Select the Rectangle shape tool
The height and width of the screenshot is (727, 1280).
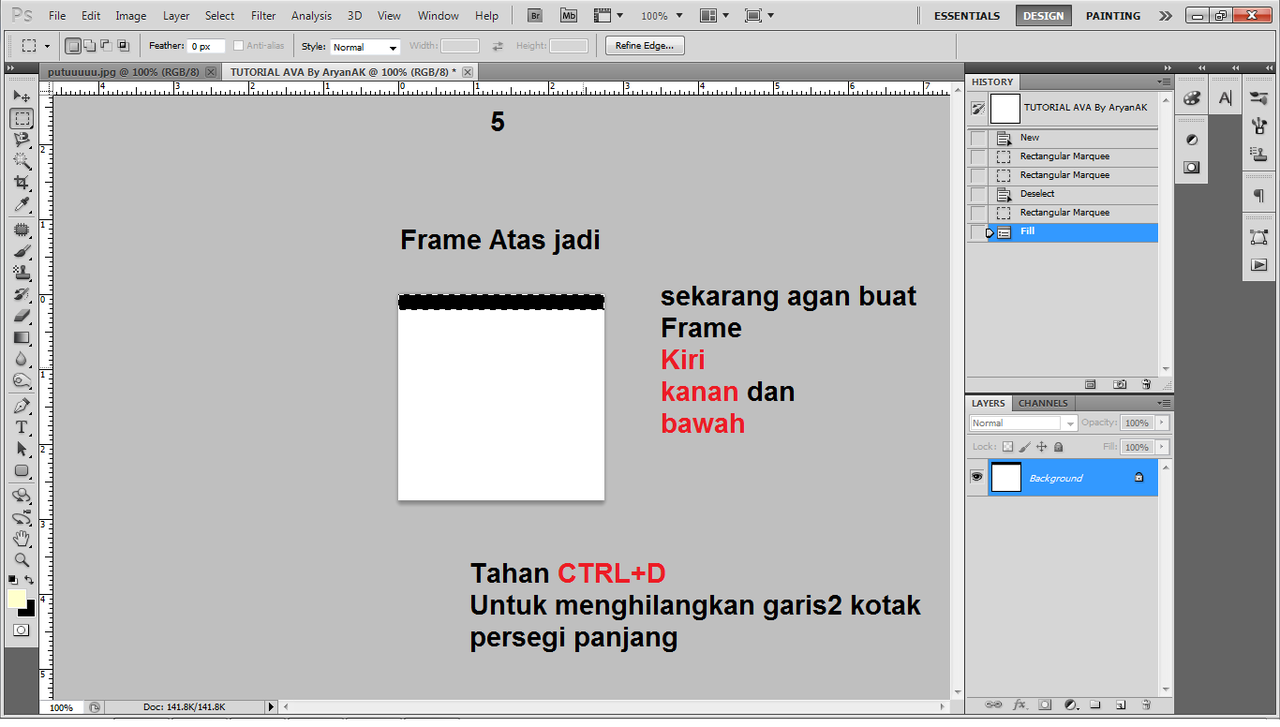tap(21, 471)
